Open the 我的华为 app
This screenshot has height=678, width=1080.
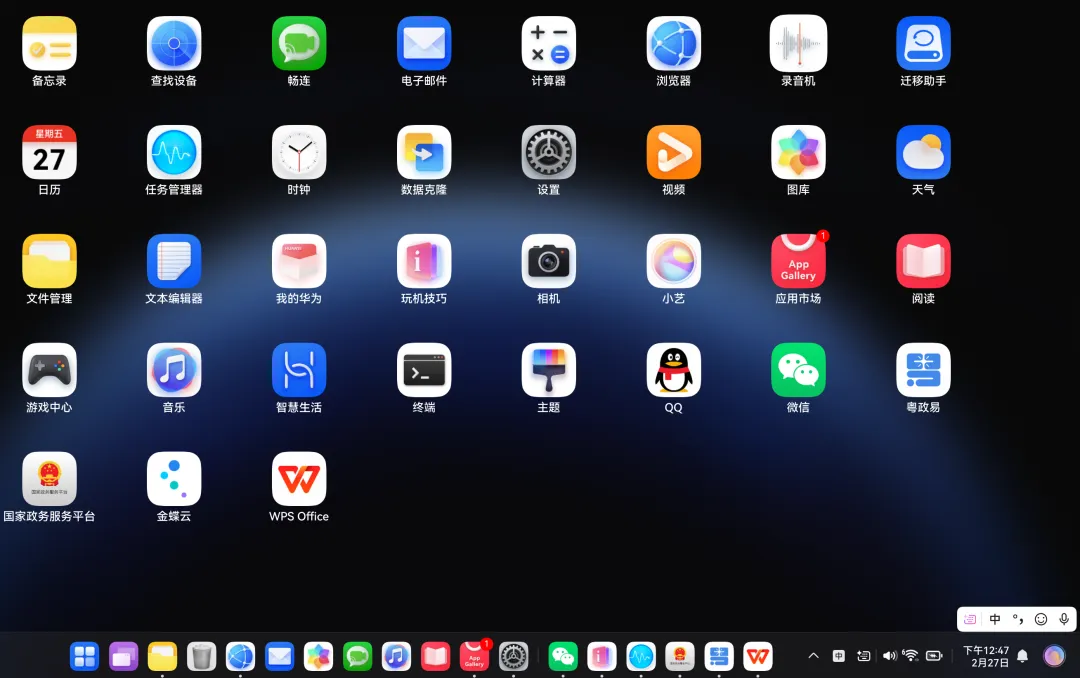coord(299,261)
